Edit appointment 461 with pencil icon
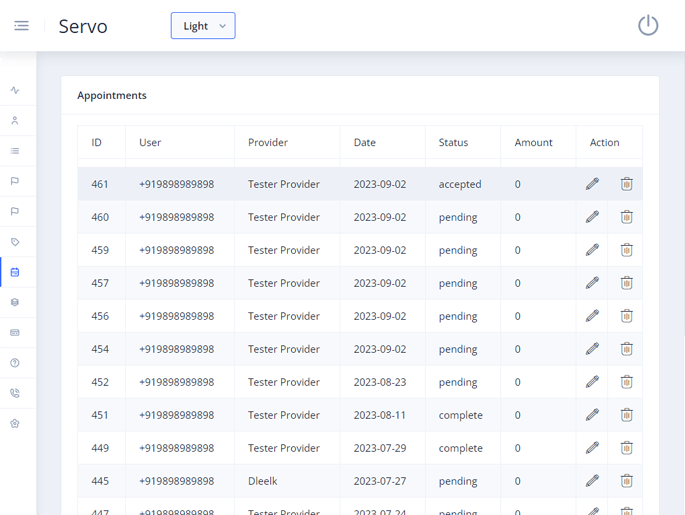The height and width of the screenshot is (515, 685). 592,184
